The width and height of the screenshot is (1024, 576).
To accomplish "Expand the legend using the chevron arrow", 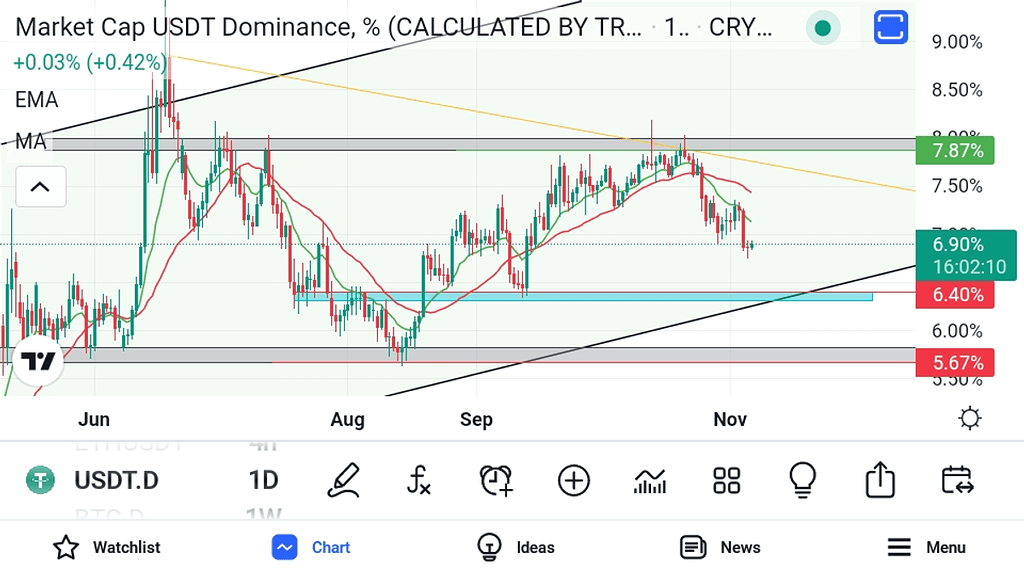I will (x=40, y=187).
